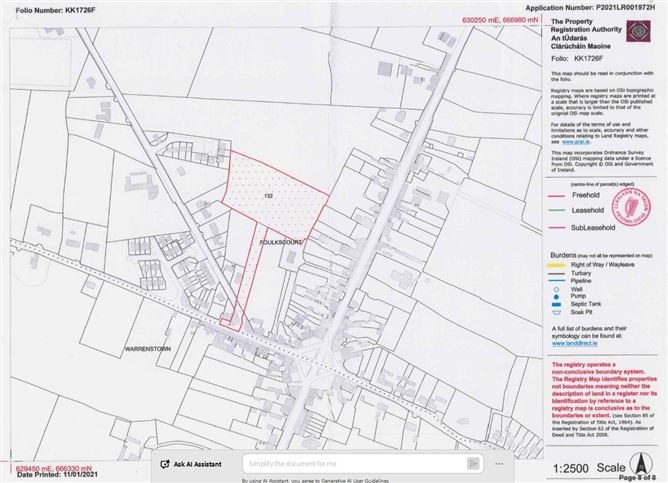The width and height of the screenshot is (668, 483).
Task: Click the Septic Tank legend symbol
Action: click(556, 304)
